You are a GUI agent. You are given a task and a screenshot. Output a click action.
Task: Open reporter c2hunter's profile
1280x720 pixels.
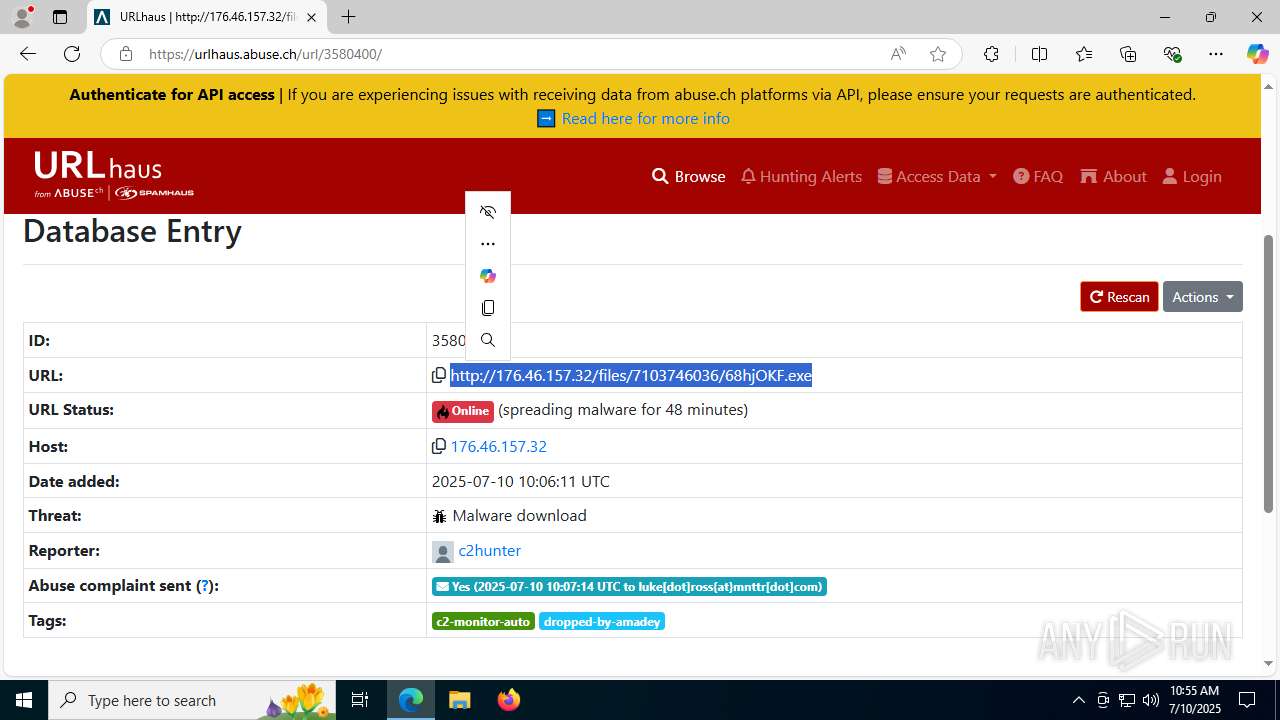pos(489,551)
